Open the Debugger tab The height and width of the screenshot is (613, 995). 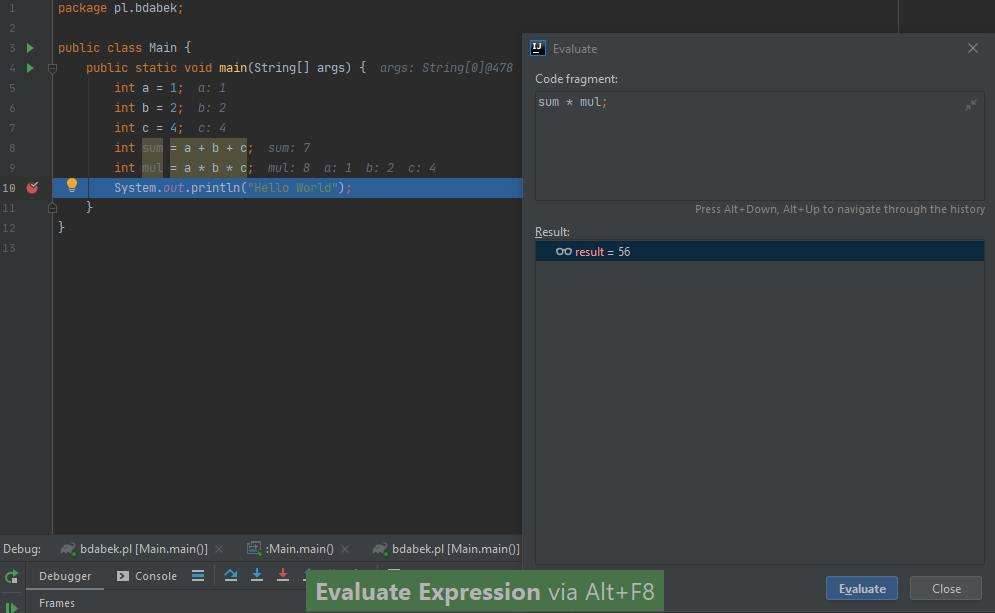[65, 576]
